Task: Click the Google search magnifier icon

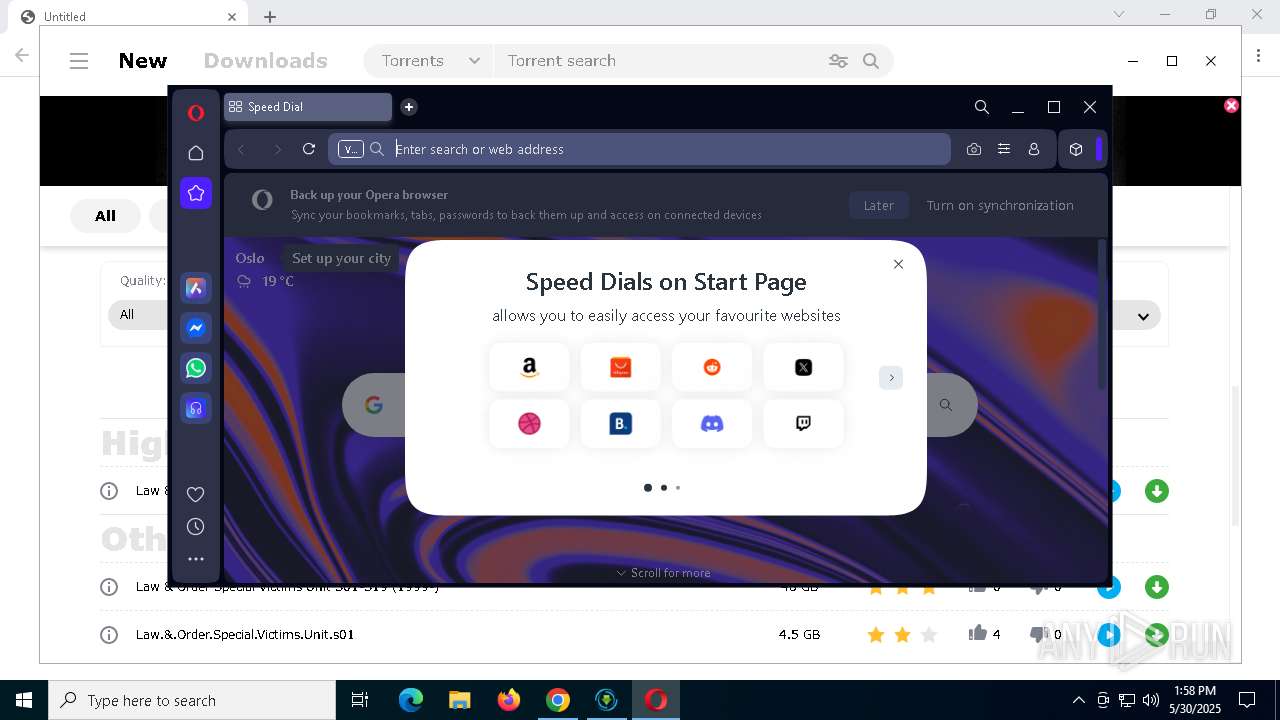Action: 946,405
